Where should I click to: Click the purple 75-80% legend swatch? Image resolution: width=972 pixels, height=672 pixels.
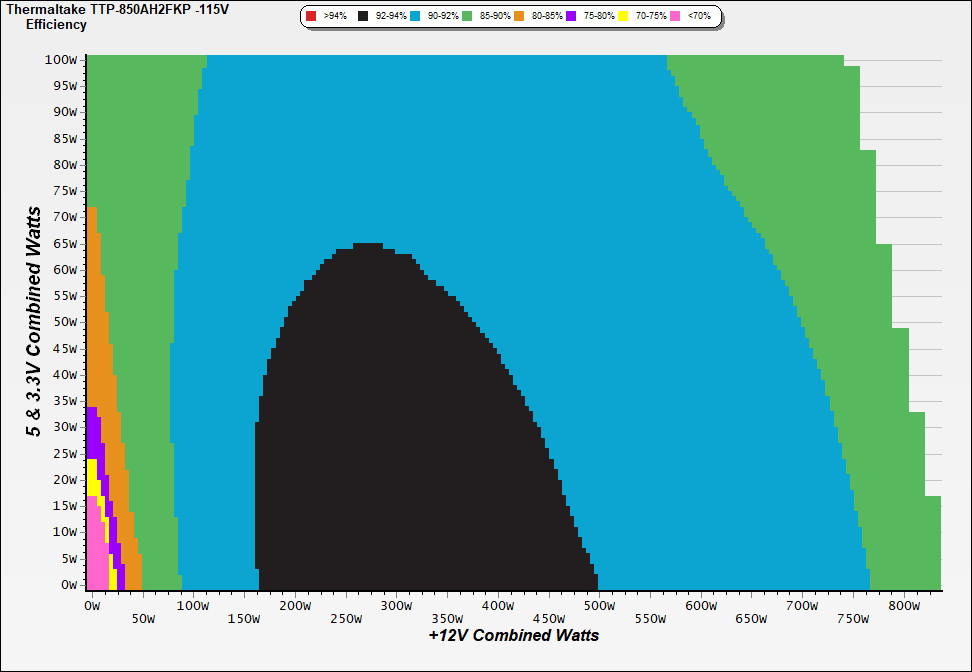pos(571,17)
